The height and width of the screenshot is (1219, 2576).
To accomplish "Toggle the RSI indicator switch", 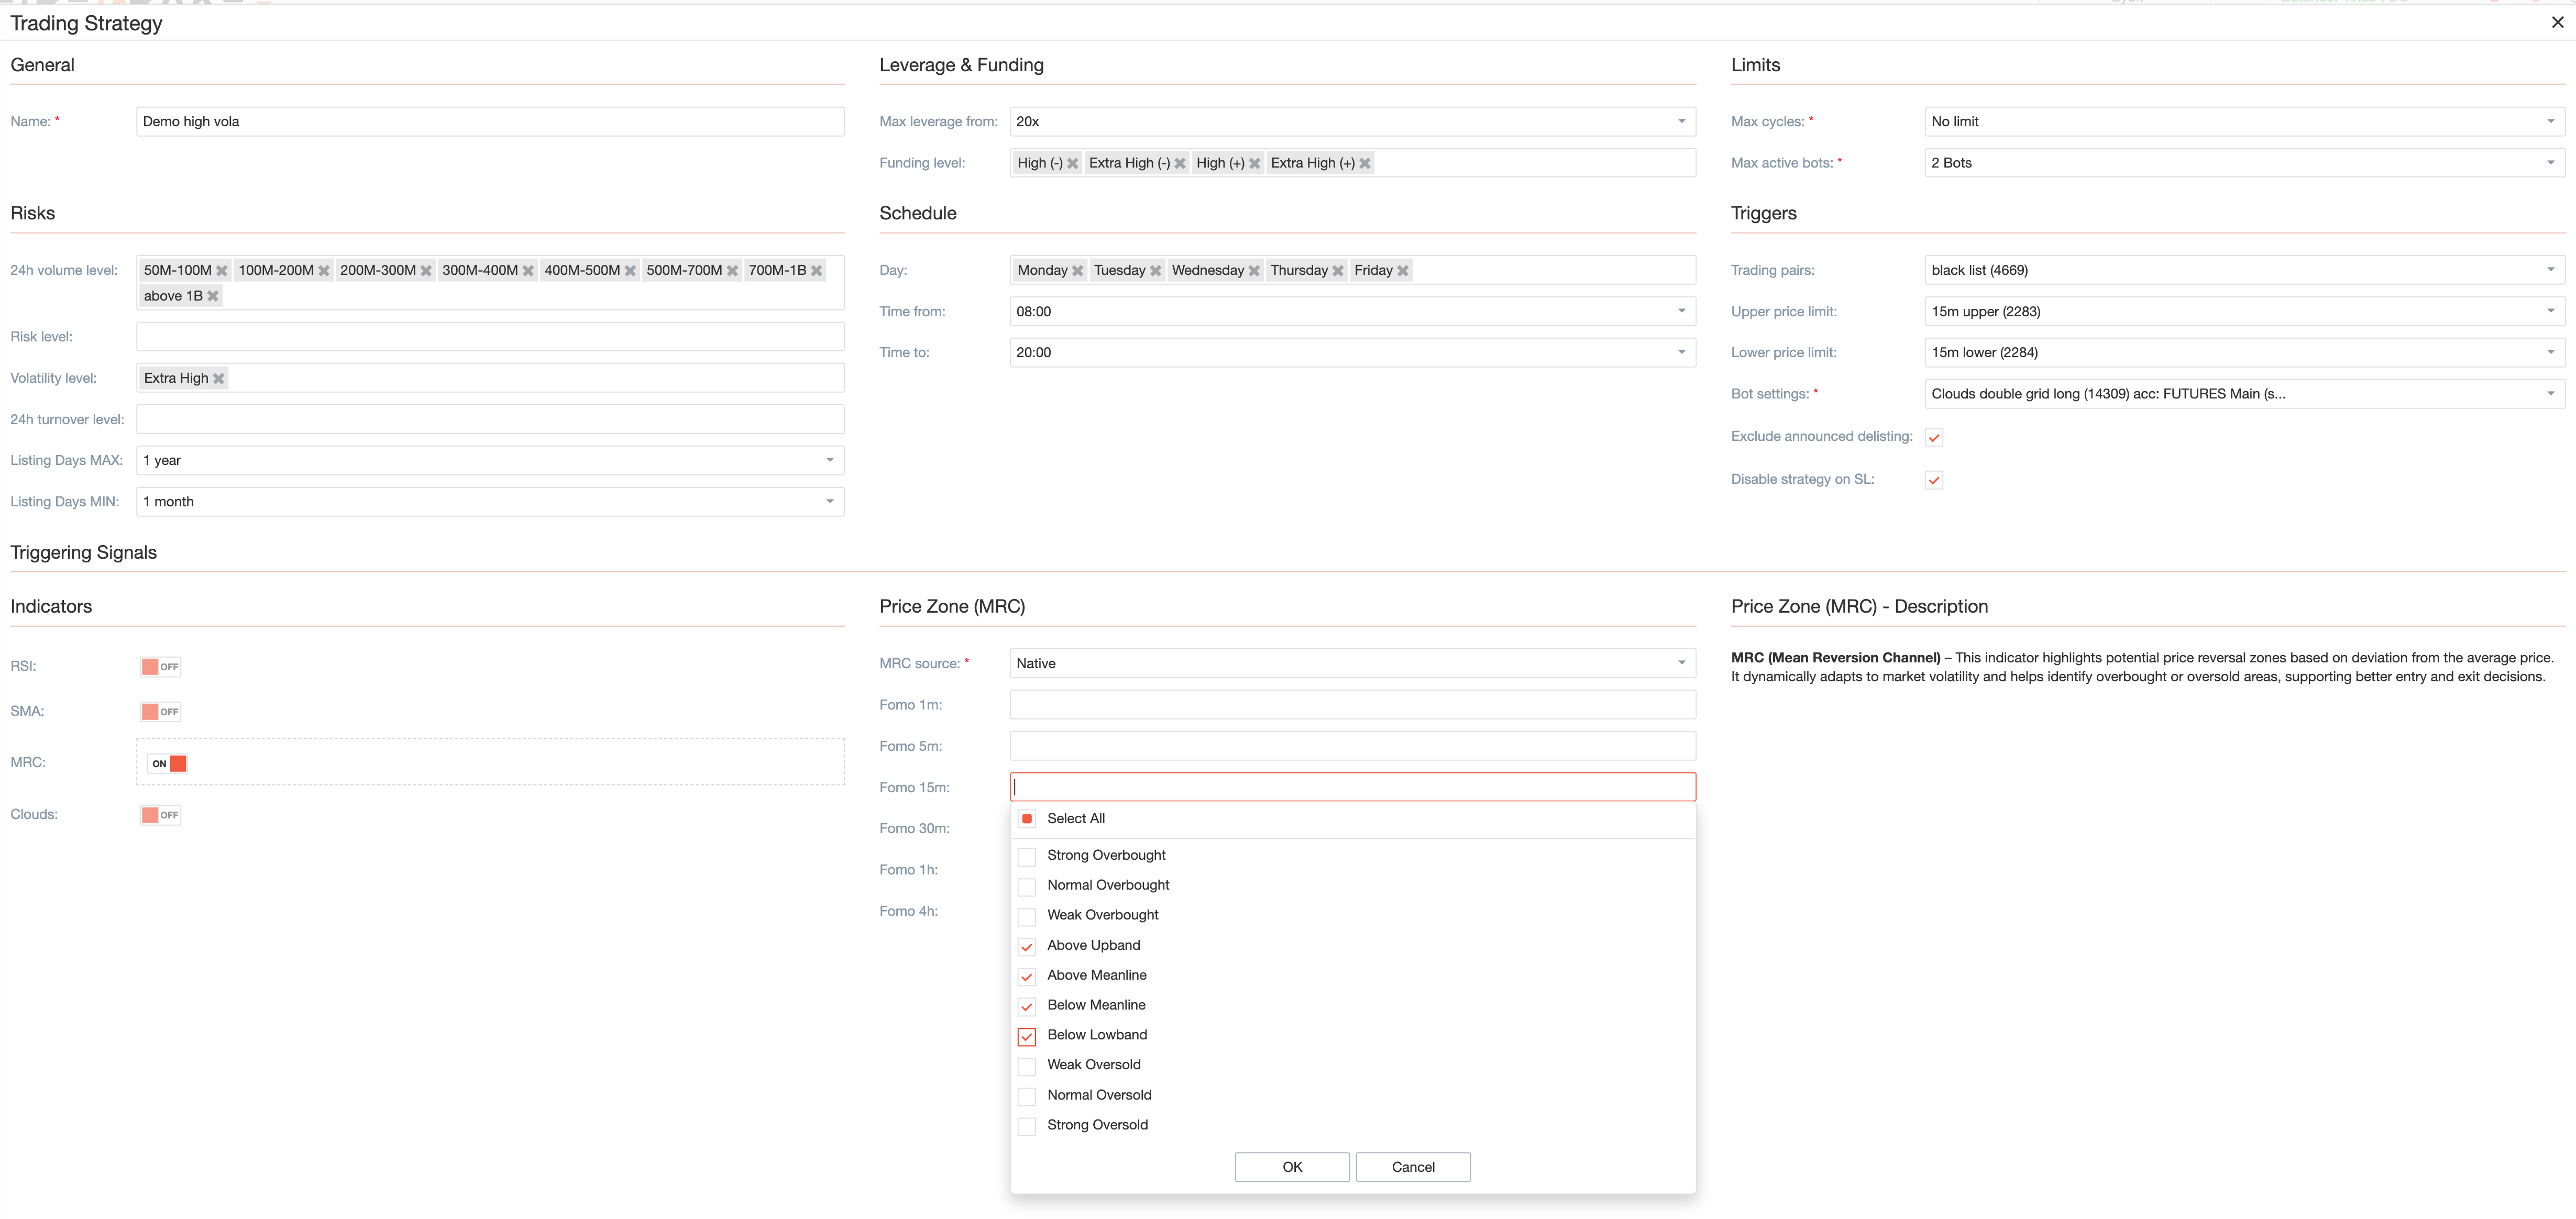I will coord(160,667).
